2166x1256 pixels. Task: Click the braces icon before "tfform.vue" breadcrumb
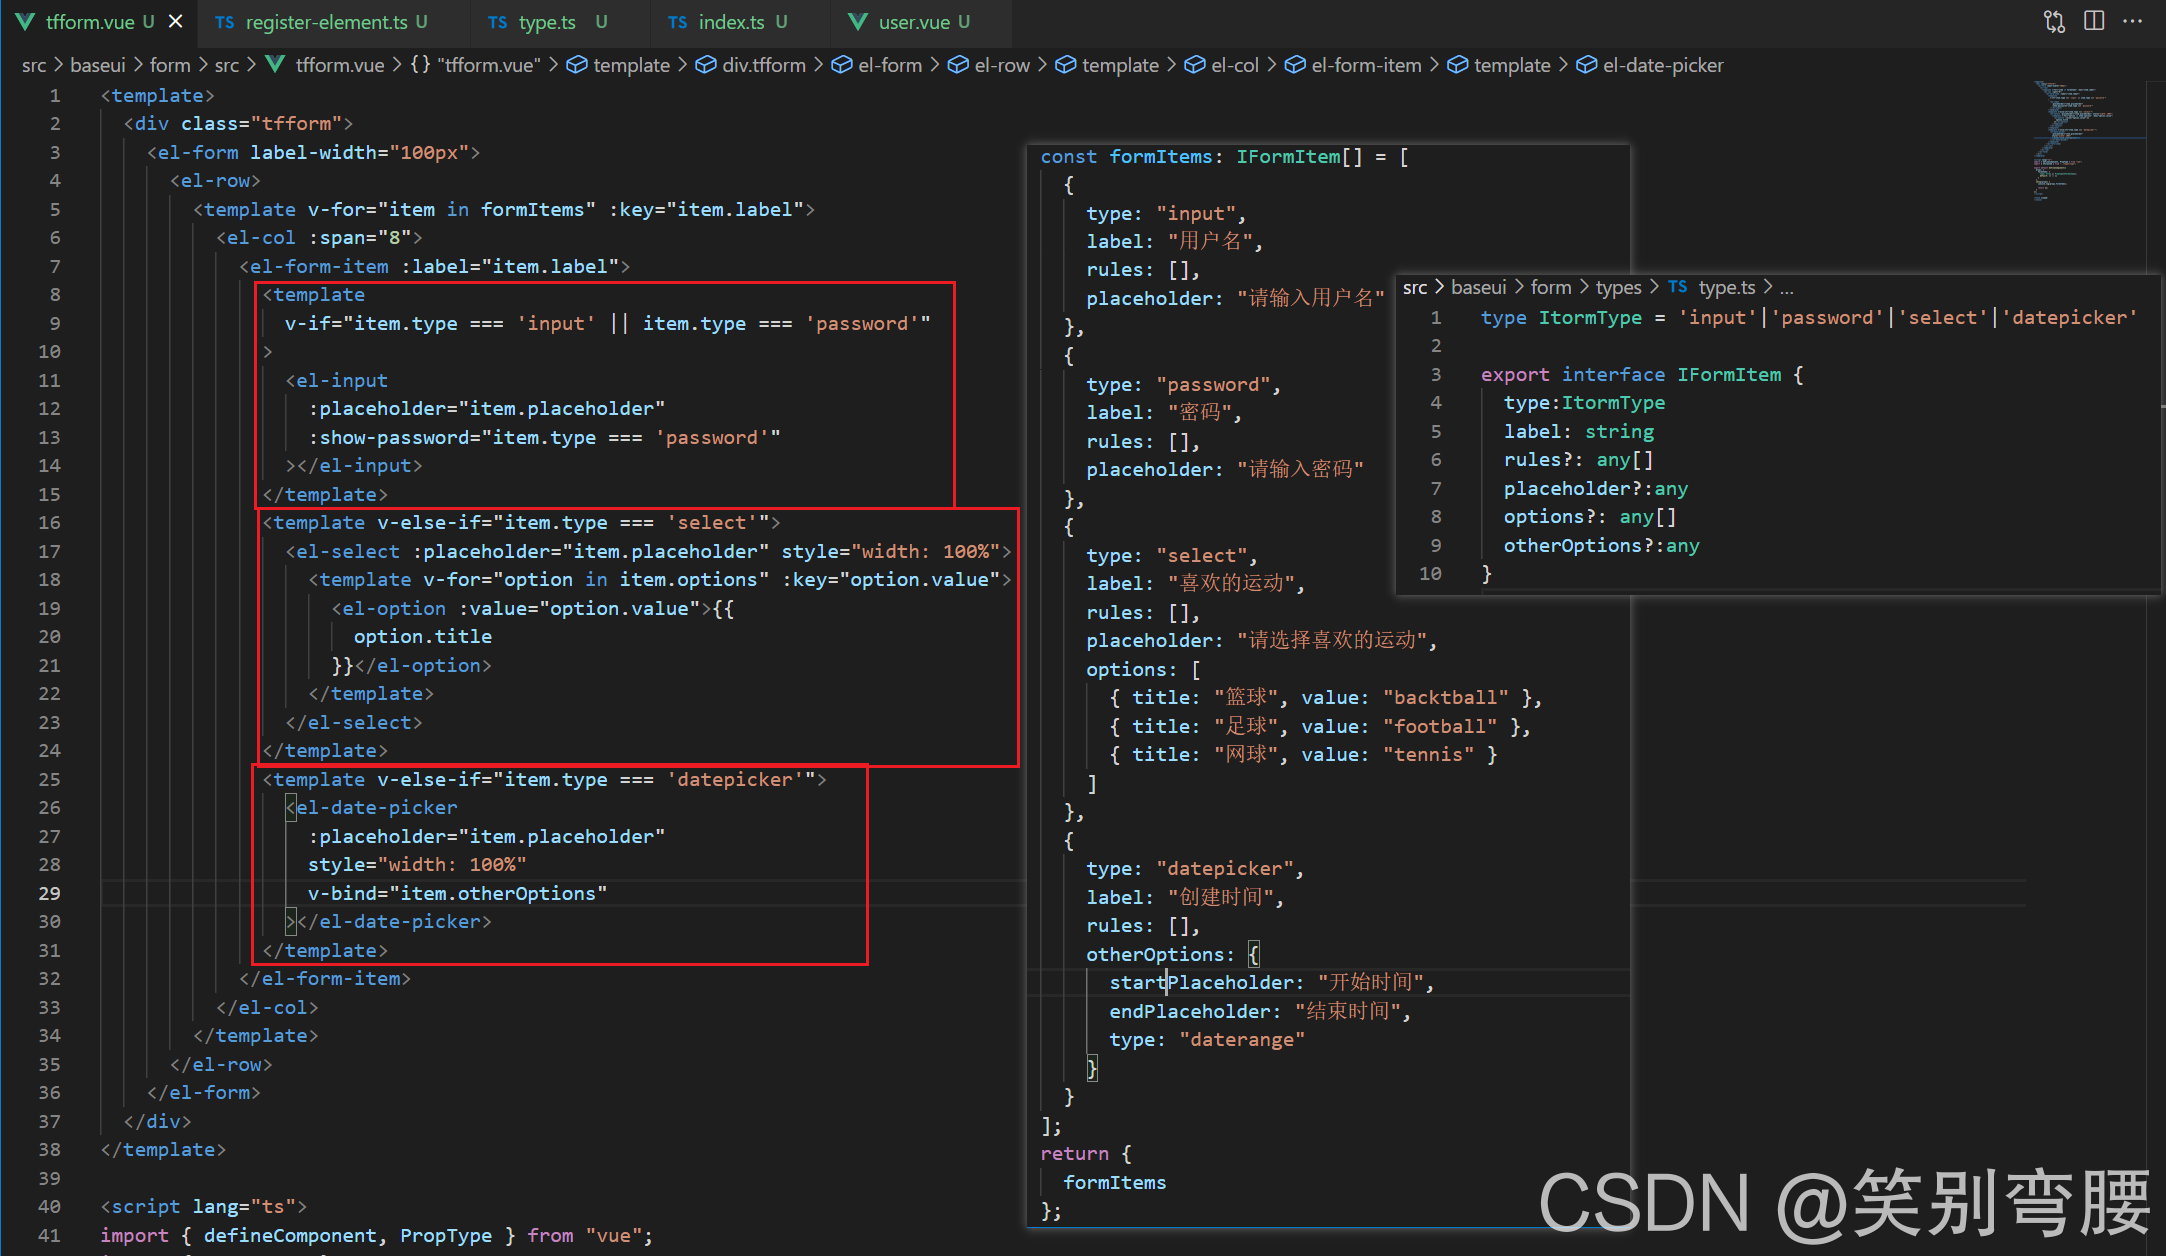420,65
